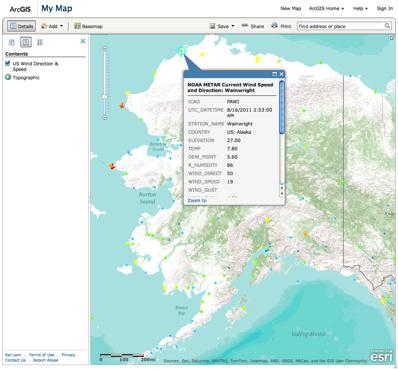Click the STATION_NAME value Wainwright
Screen dimensions: 398x369
click(x=240, y=124)
